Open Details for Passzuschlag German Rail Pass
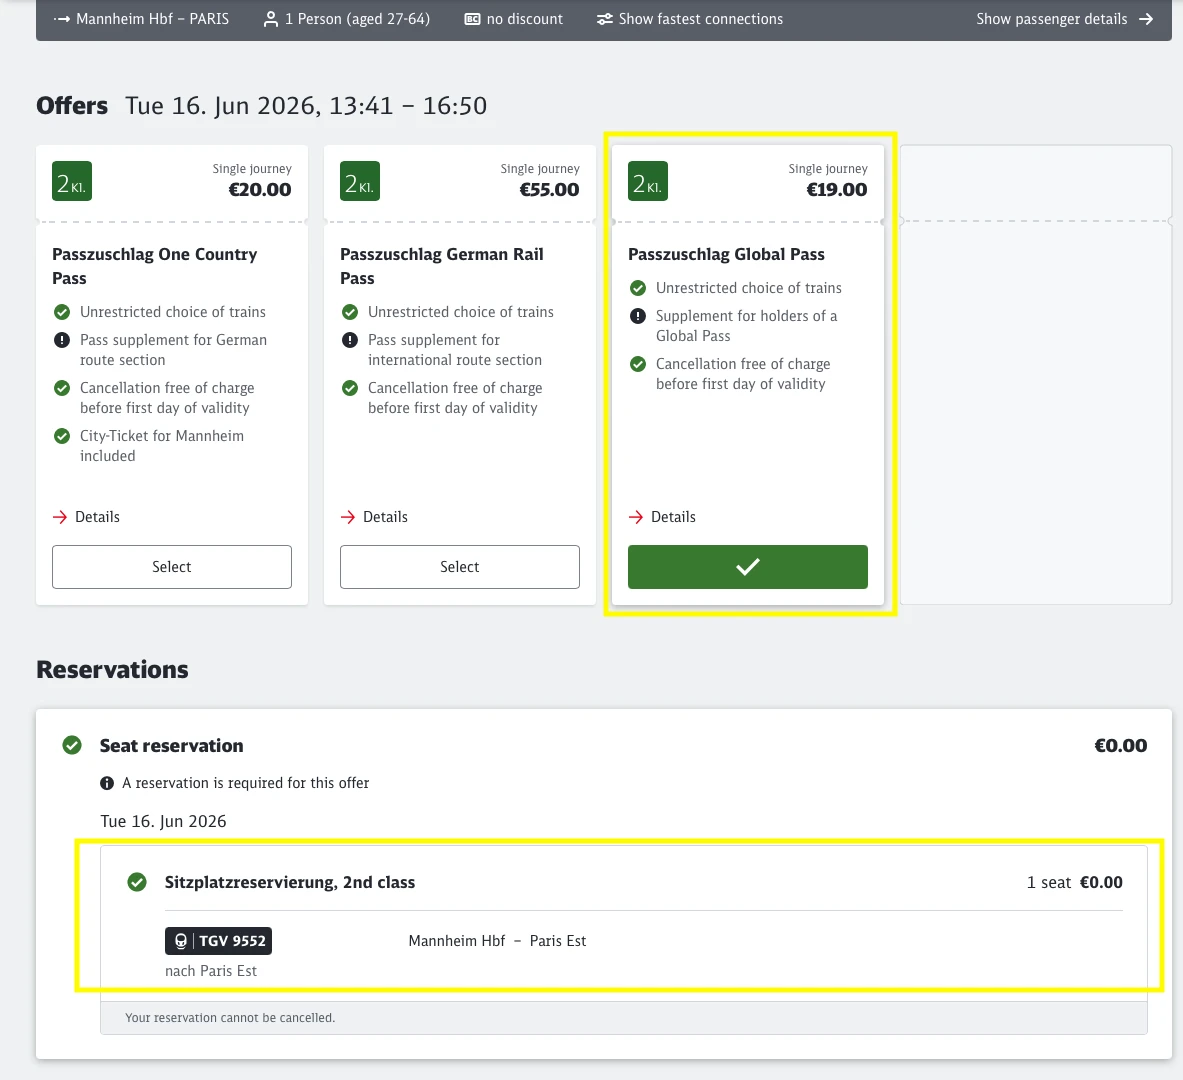The height and width of the screenshot is (1080, 1183). pyautogui.click(x=374, y=517)
